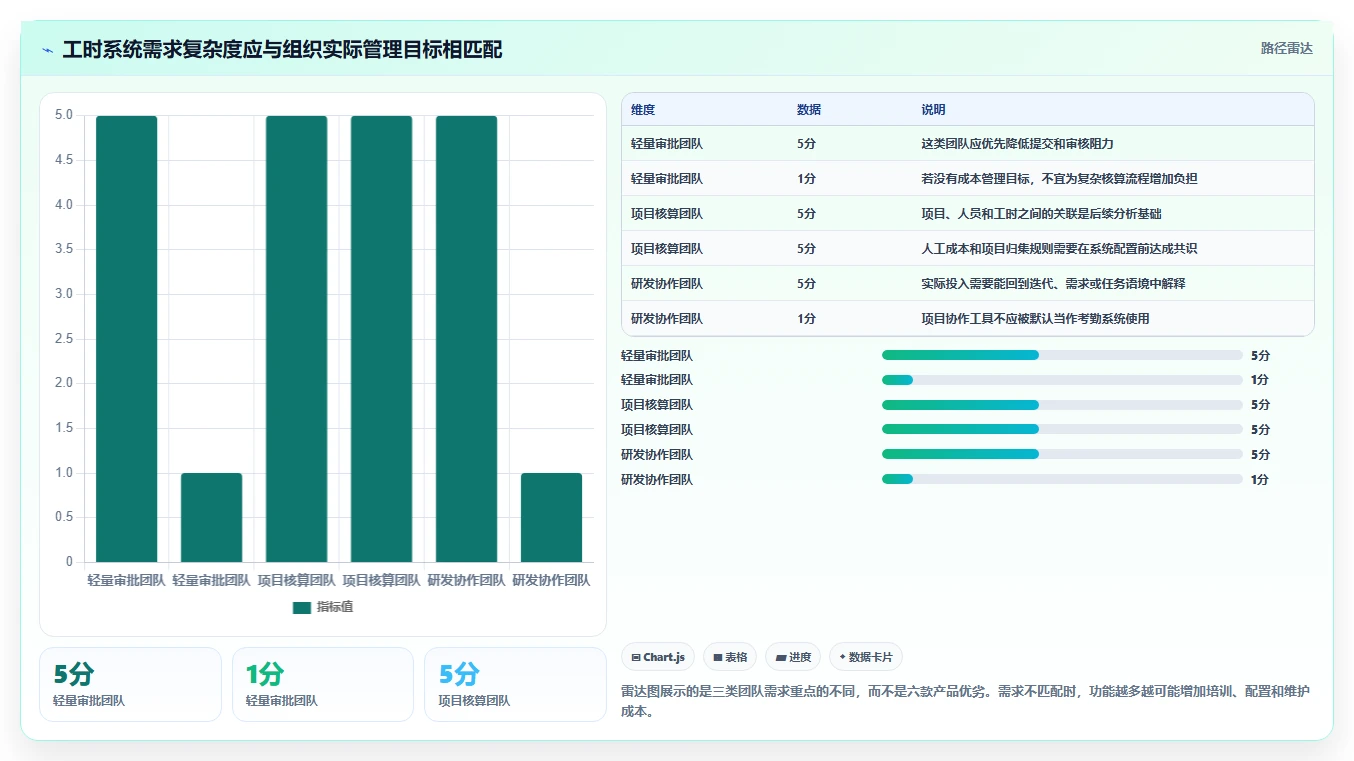Screen dimensions: 1354x761
Task: Select the 表格 tag chip
Action: click(x=730, y=657)
